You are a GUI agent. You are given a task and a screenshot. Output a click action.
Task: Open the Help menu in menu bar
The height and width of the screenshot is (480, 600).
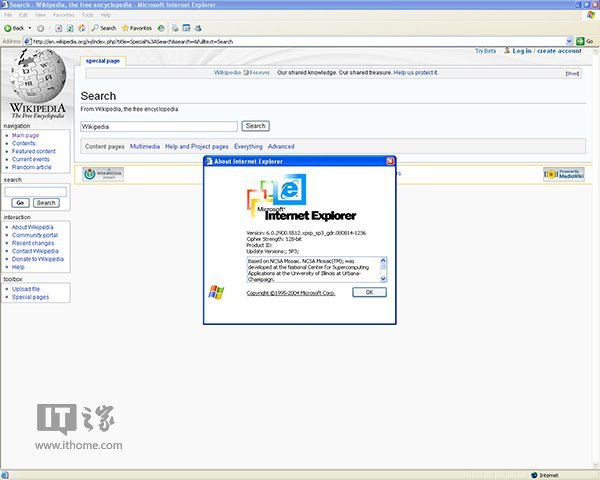point(106,15)
